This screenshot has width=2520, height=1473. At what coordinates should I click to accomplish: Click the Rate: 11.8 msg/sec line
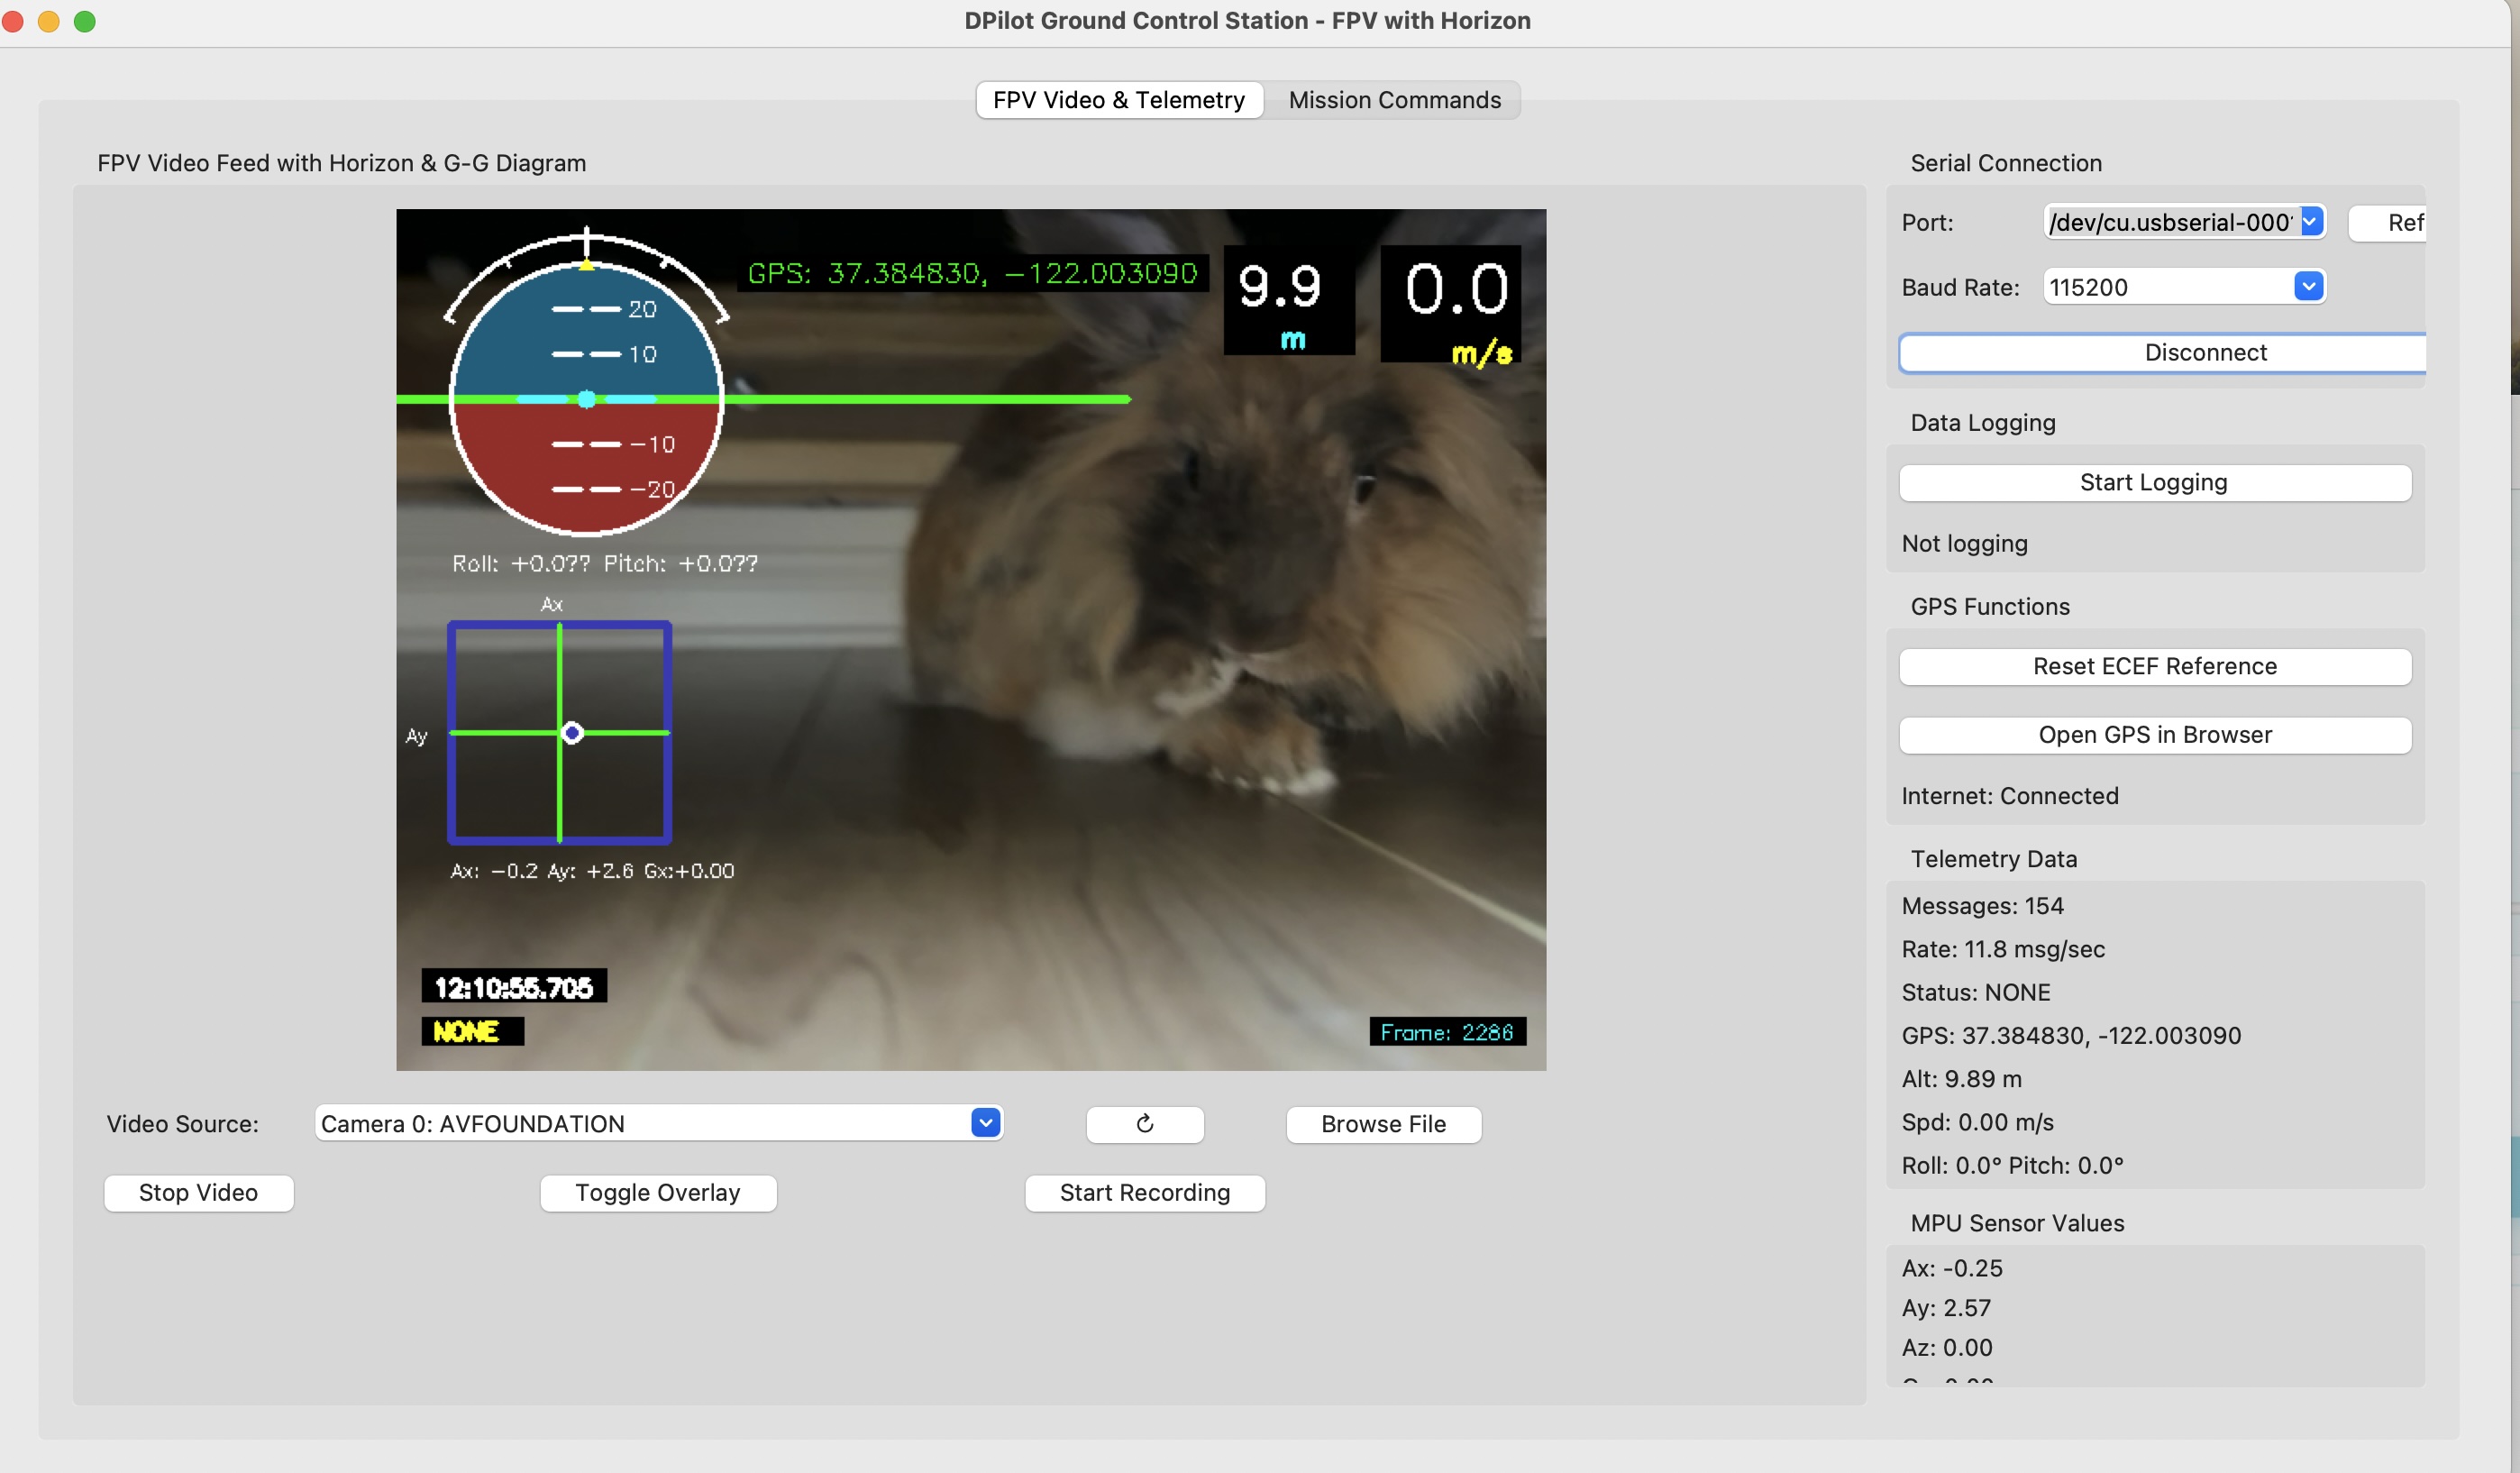coord(2002,949)
